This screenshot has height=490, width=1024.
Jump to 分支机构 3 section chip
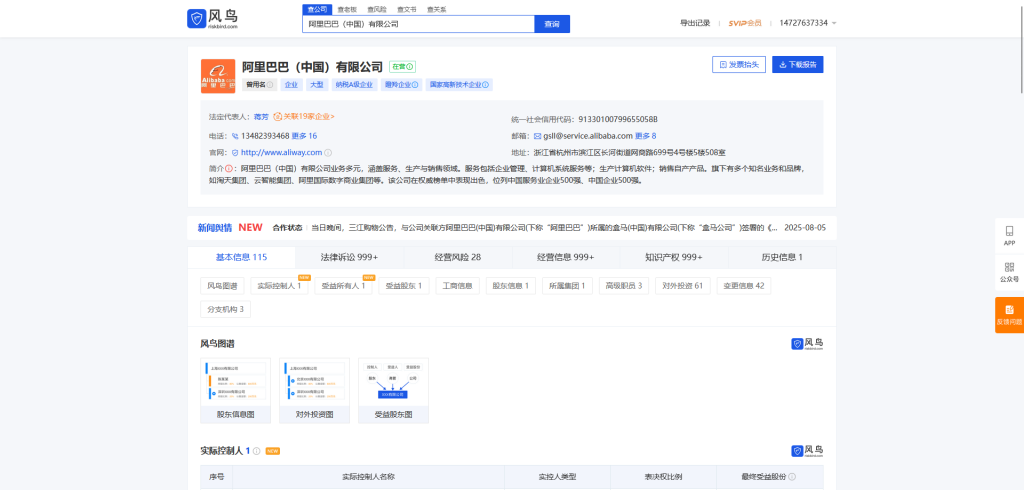click(x=225, y=309)
